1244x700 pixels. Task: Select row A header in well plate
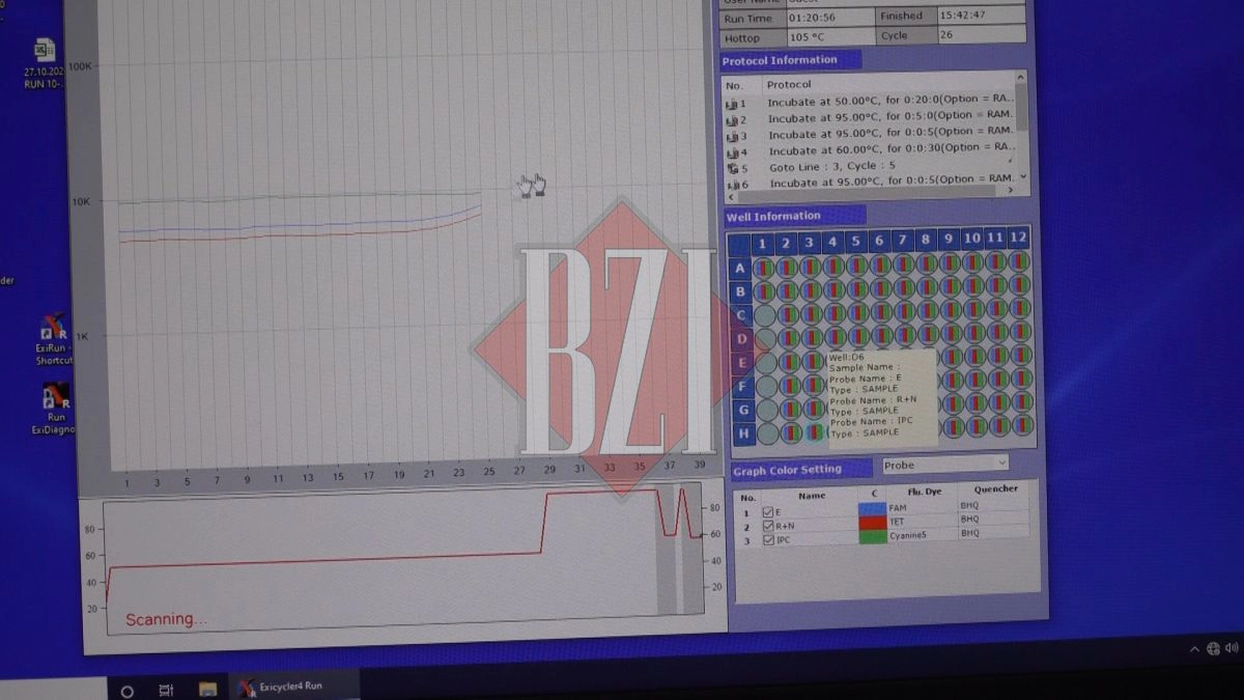(740, 268)
